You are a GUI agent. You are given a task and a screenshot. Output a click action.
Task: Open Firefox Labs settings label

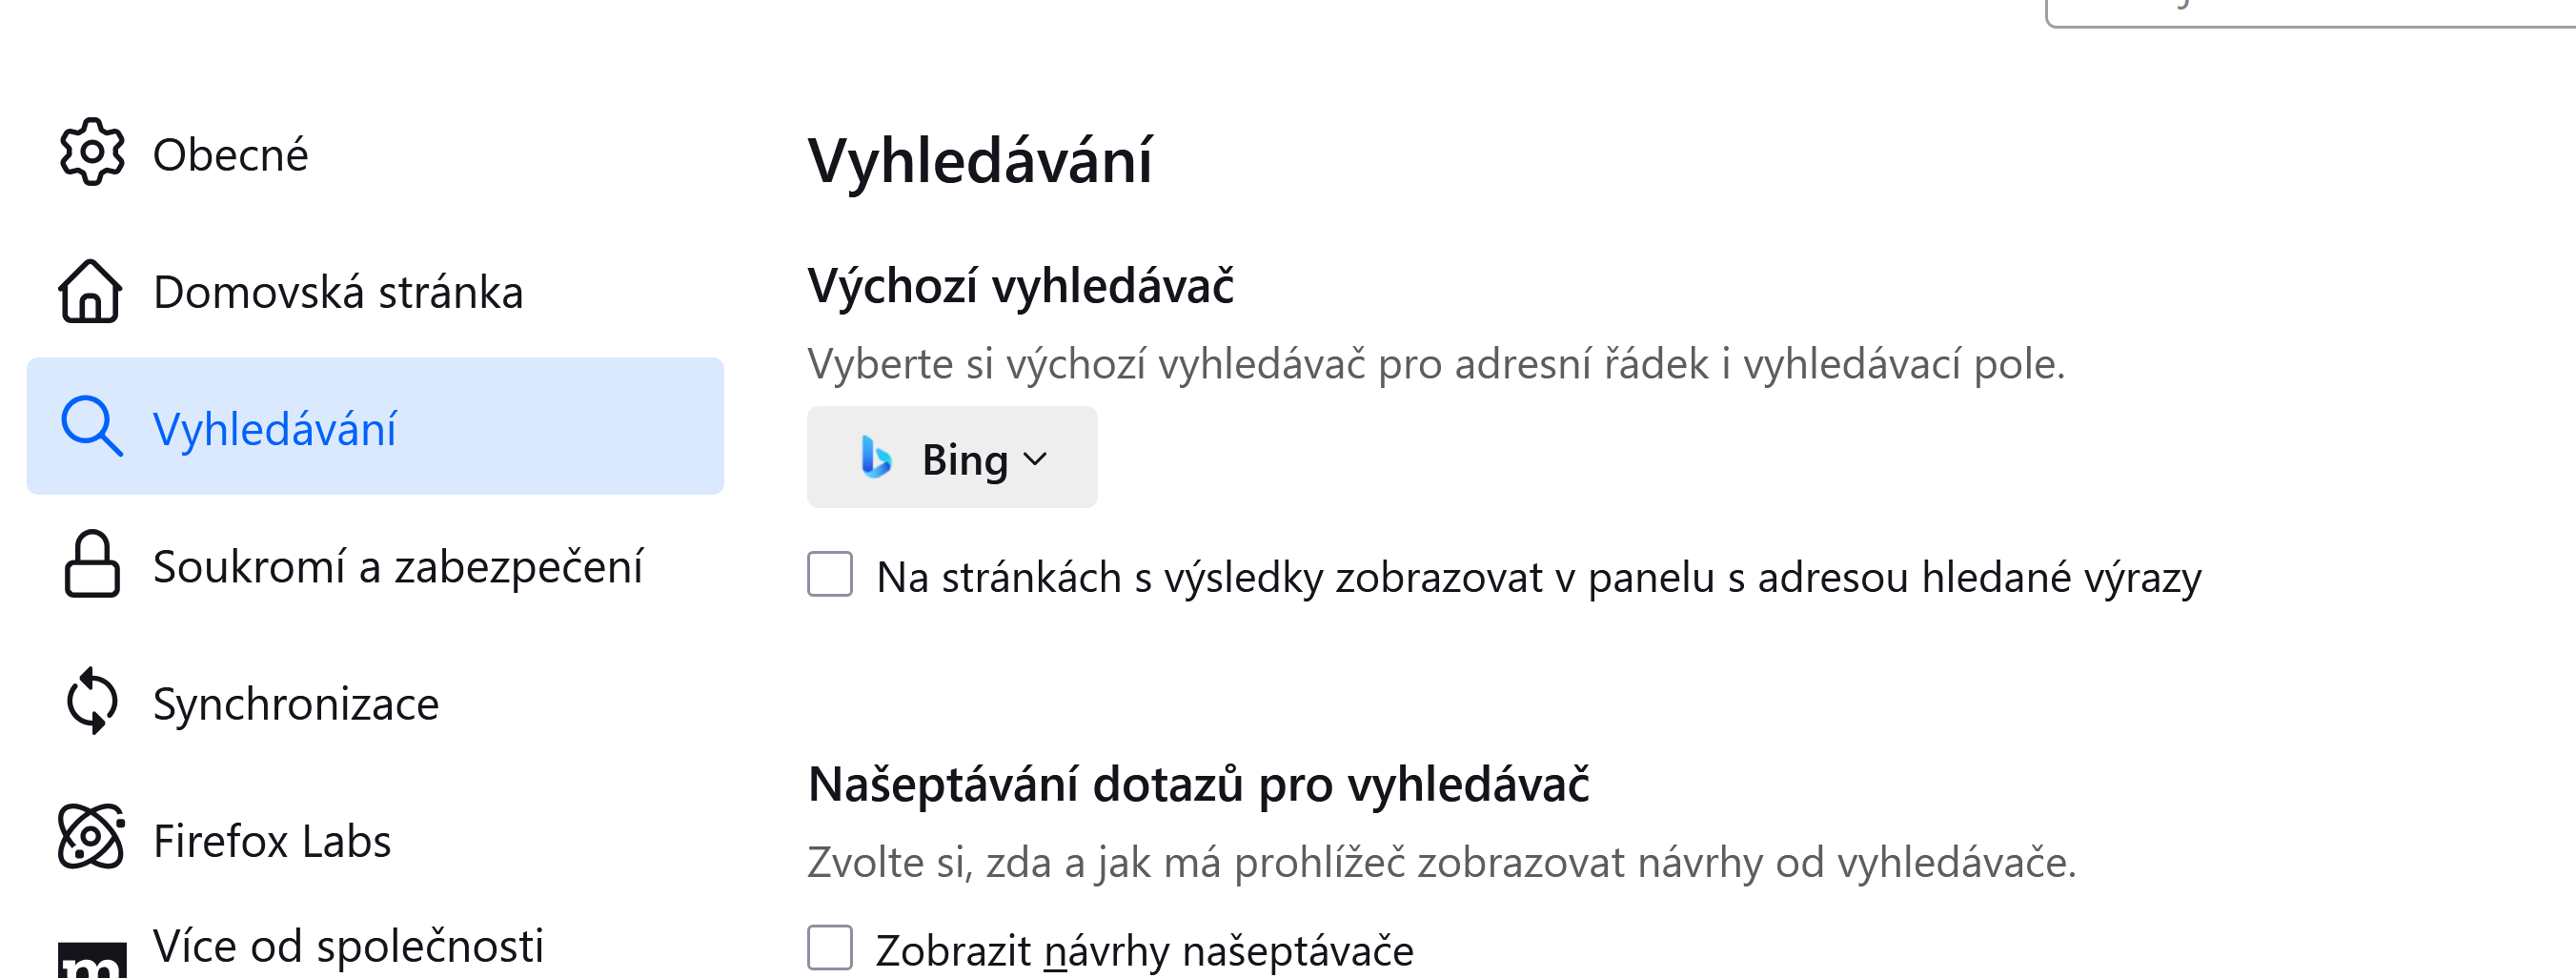coord(272,841)
